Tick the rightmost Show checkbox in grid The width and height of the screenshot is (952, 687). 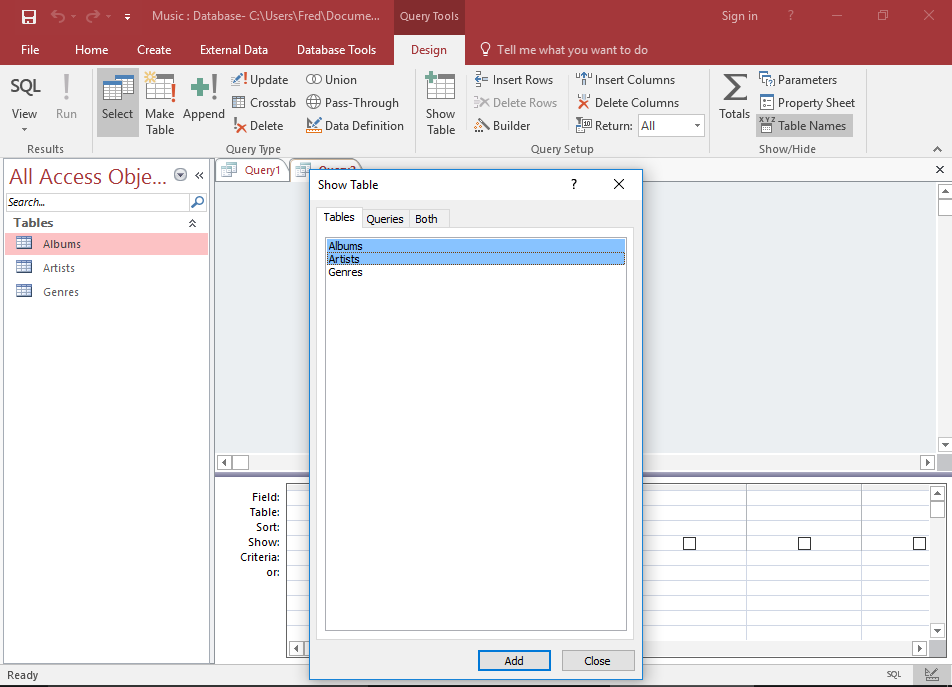919,543
